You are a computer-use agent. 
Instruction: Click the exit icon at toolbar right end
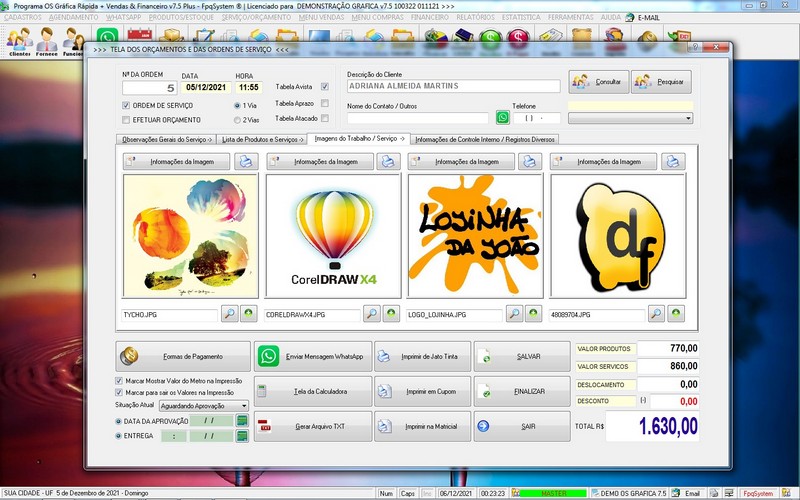[680, 39]
